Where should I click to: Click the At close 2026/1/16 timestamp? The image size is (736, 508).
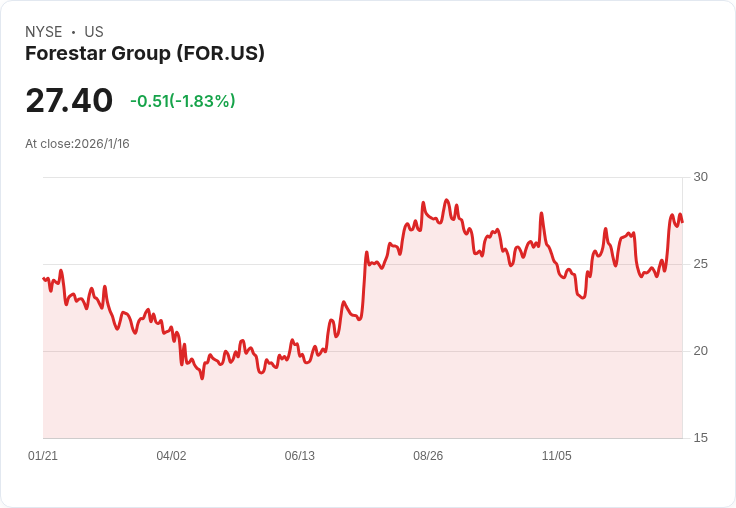pyautogui.click(x=77, y=144)
